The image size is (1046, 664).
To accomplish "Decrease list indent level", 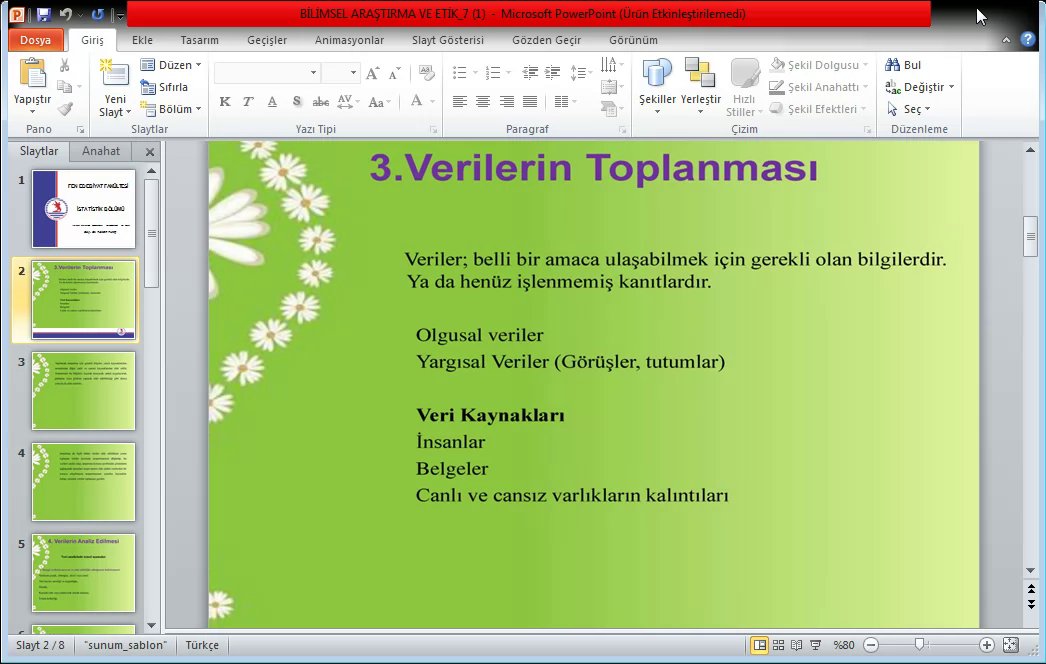I will tap(530, 73).
